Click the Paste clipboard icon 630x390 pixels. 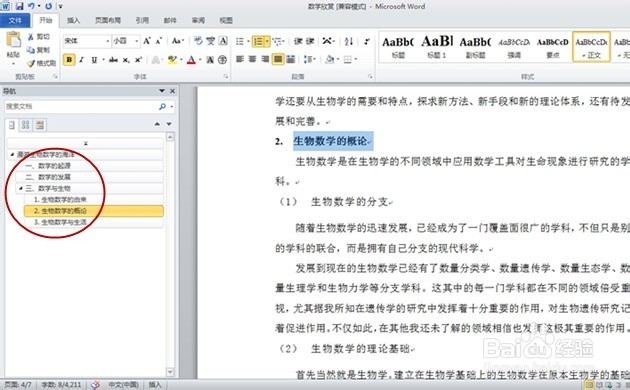tap(13, 40)
